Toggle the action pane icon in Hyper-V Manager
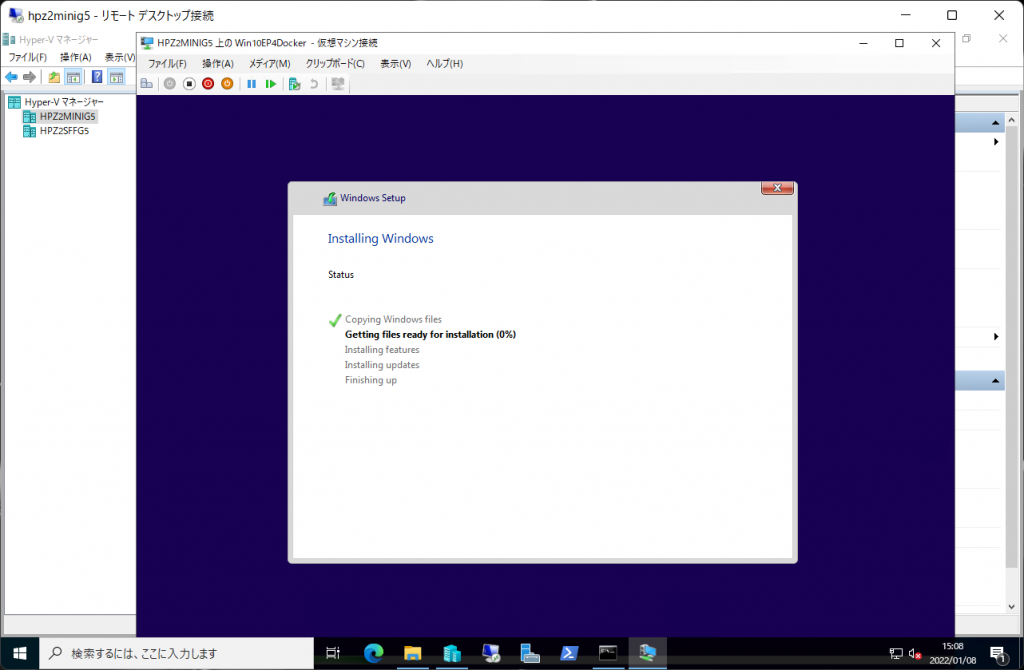This screenshot has height=670, width=1024. pyautogui.click(x=116, y=77)
